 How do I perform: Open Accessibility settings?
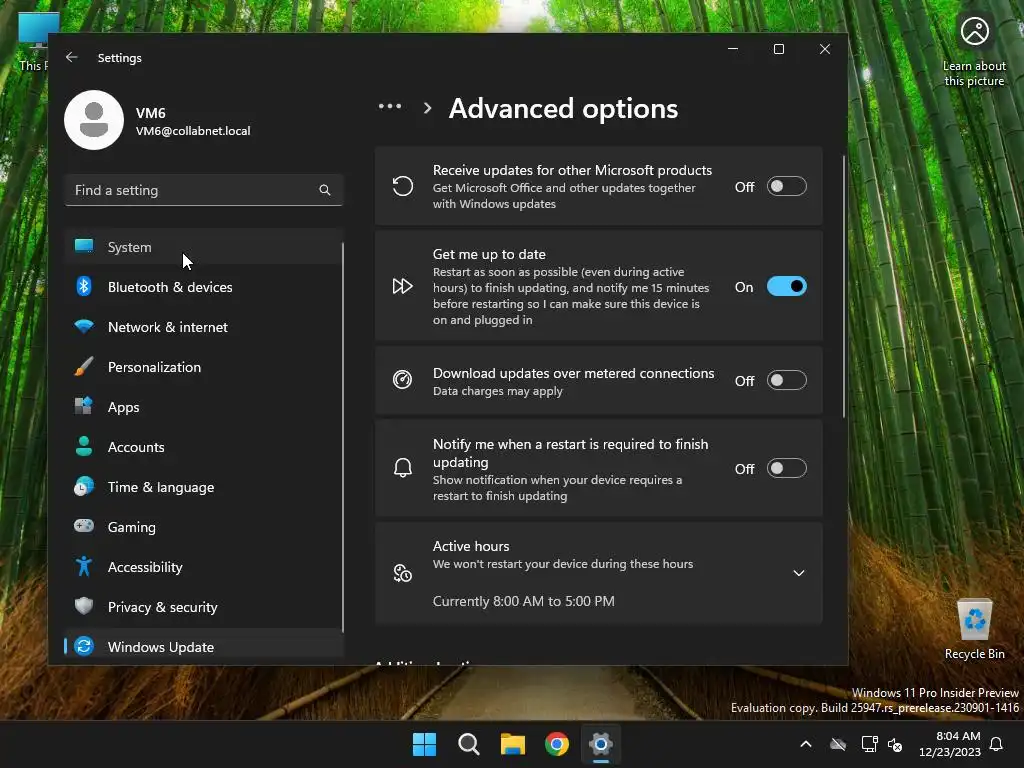204,567
